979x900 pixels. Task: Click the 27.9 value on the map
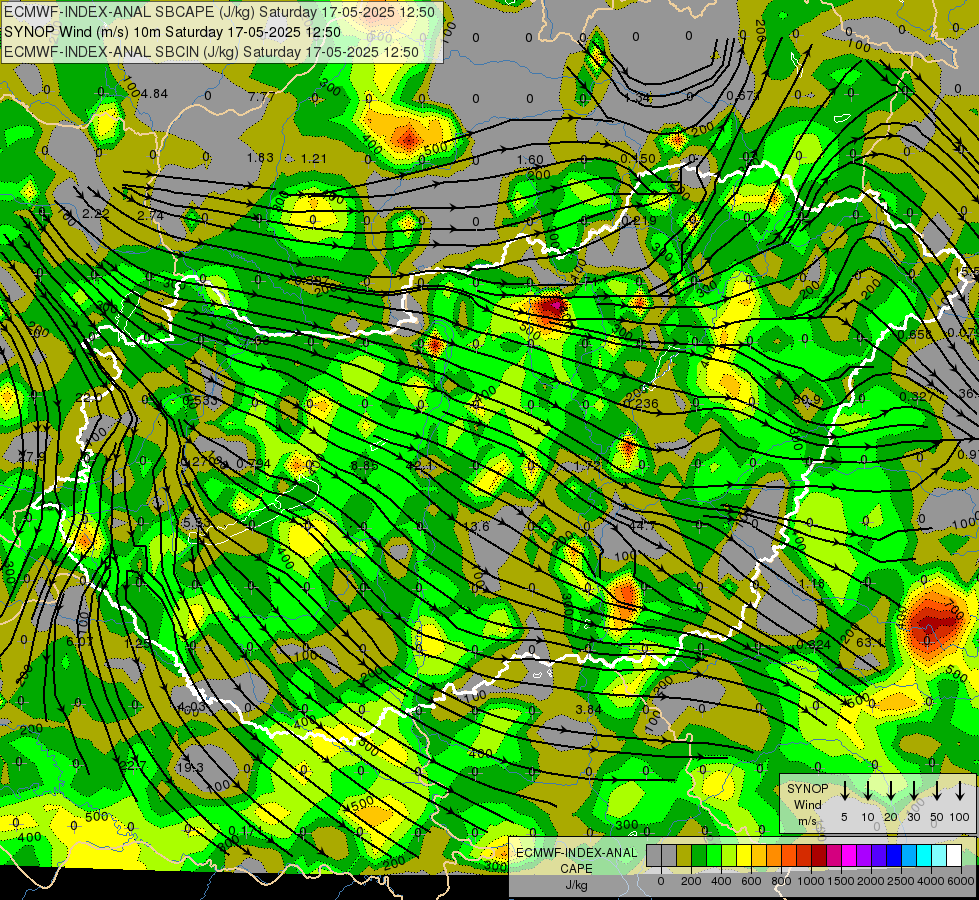click(x=31, y=455)
